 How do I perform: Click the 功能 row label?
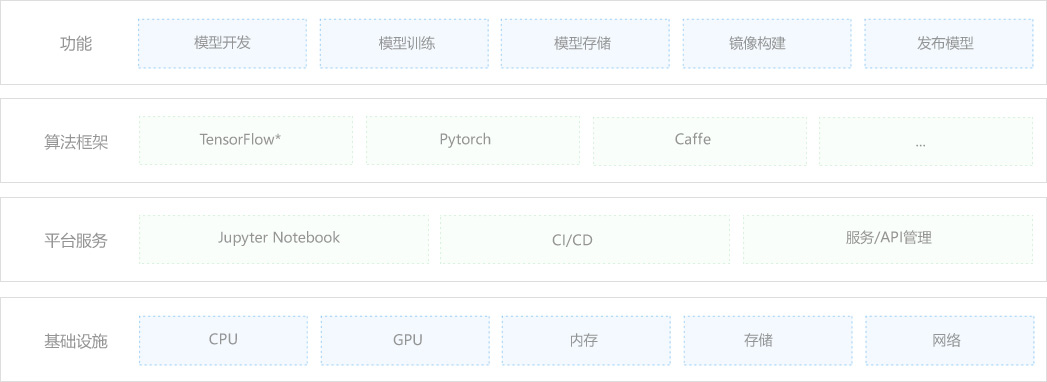pyautogui.click(x=76, y=44)
